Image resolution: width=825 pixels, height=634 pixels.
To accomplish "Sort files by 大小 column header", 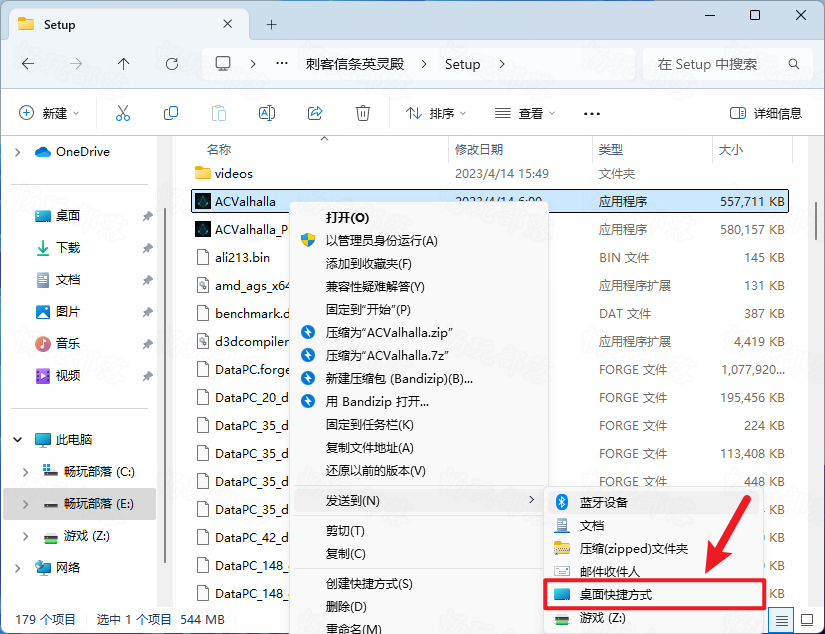I will (x=731, y=150).
